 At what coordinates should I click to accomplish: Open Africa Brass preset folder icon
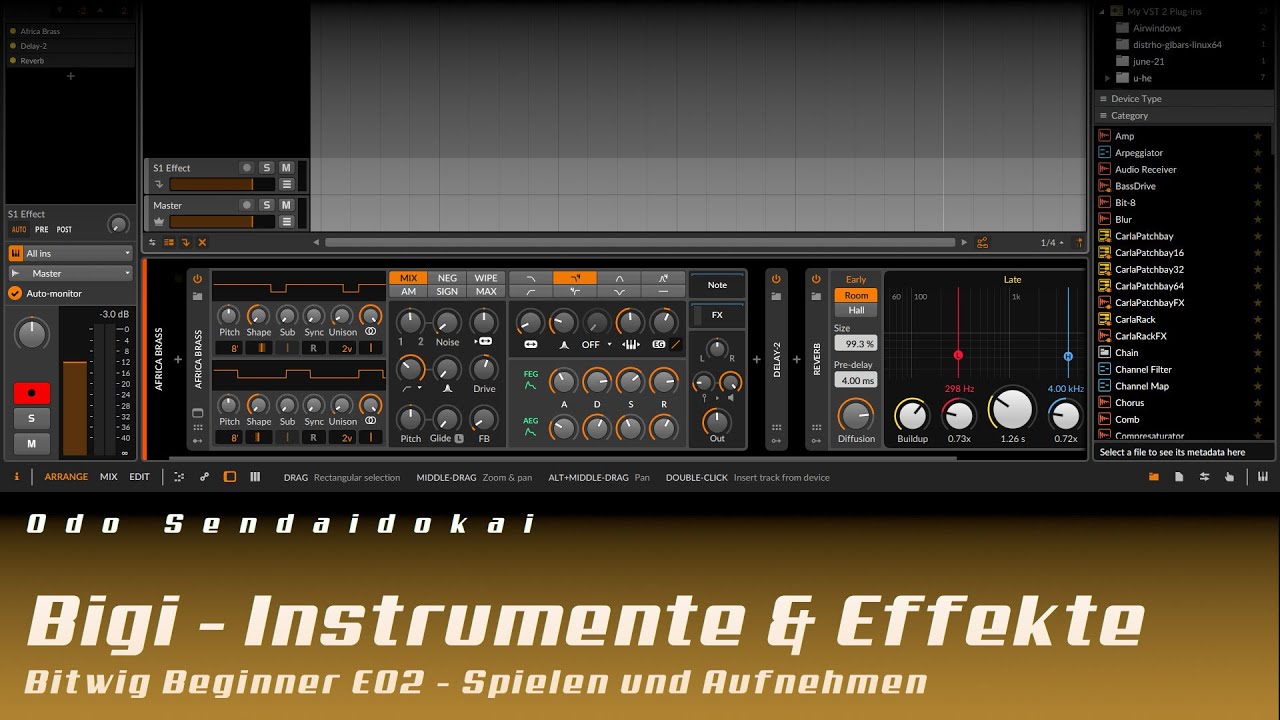click(197, 296)
